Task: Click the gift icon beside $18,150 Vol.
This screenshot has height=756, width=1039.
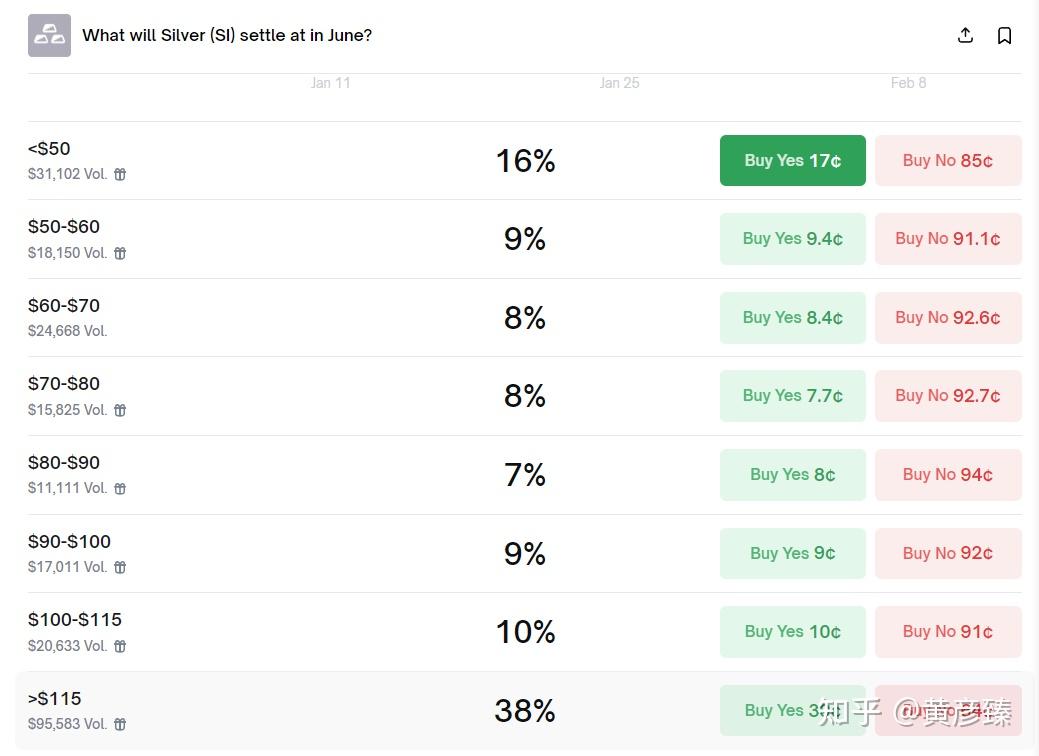Action: (x=120, y=254)
